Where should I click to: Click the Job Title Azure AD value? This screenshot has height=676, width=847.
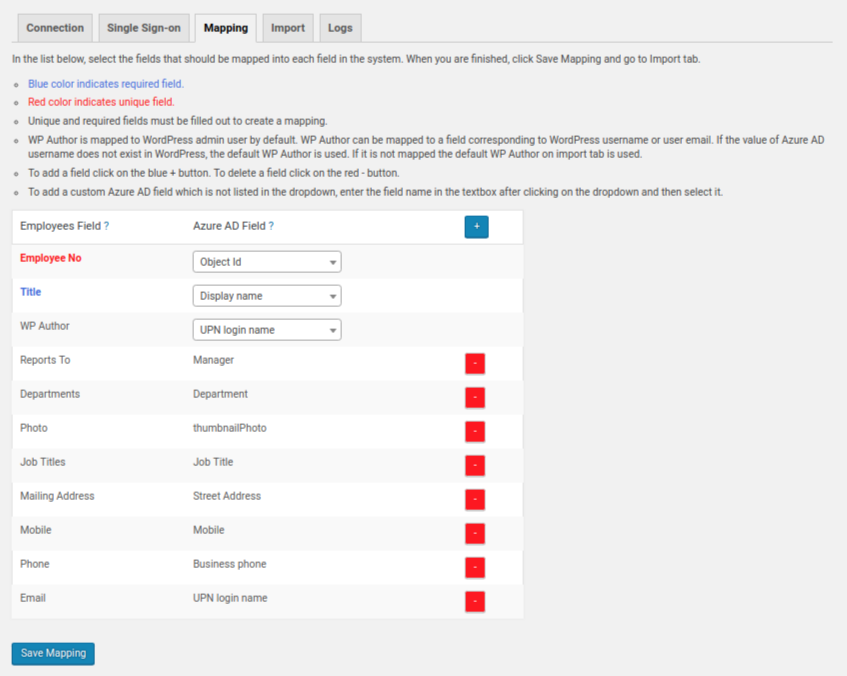(x=213, y=463)
